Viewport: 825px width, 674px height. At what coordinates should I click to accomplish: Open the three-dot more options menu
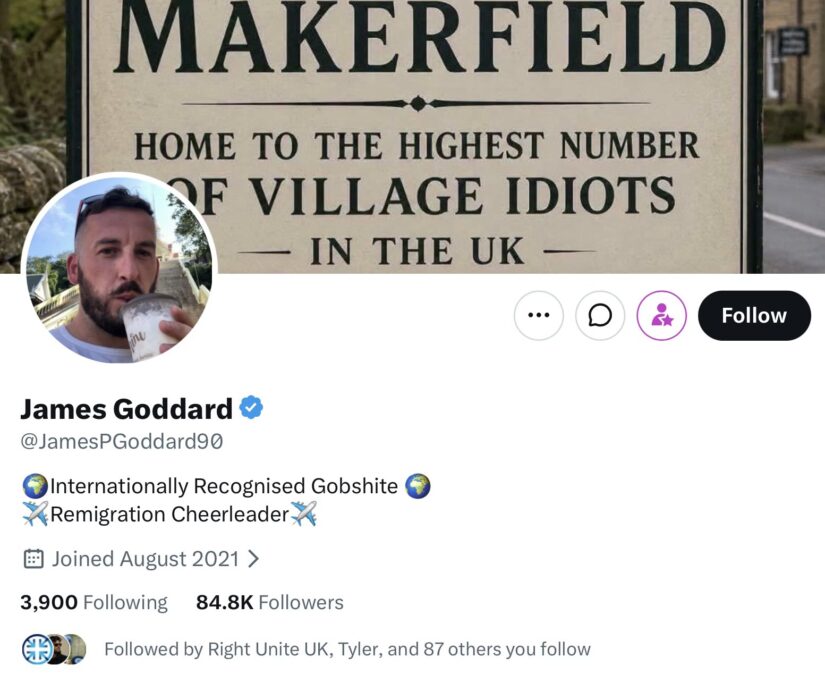(x=538, y=316)
